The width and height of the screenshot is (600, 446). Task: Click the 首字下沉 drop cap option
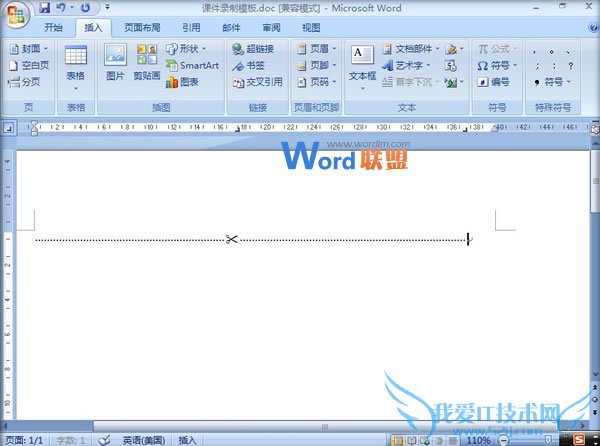coord(410,81)
